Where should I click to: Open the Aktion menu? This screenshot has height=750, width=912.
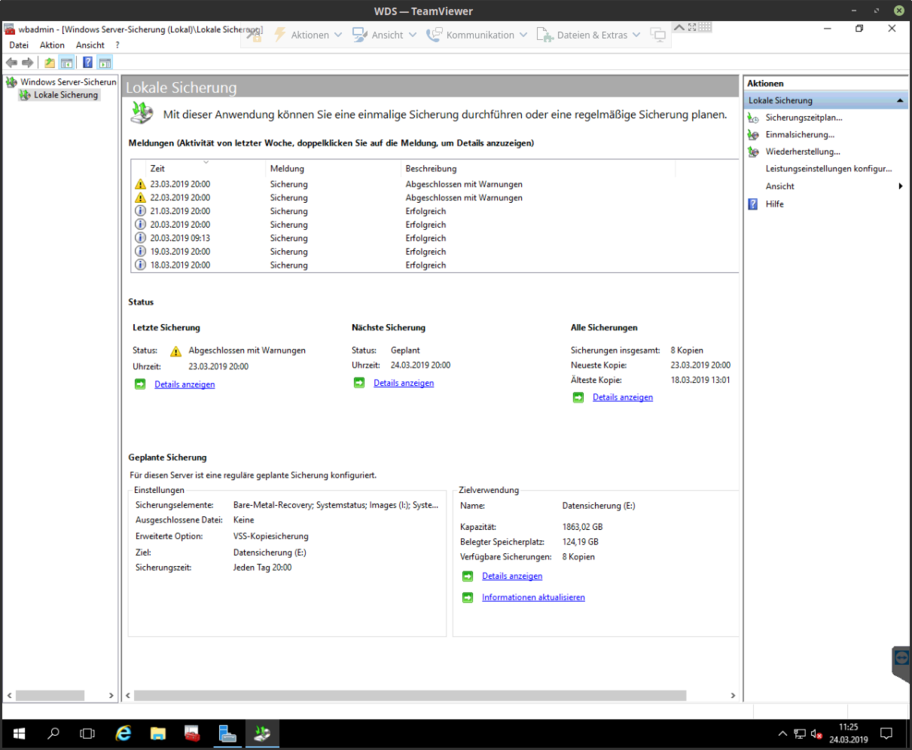pyautogui.click(x=52, y=45)
